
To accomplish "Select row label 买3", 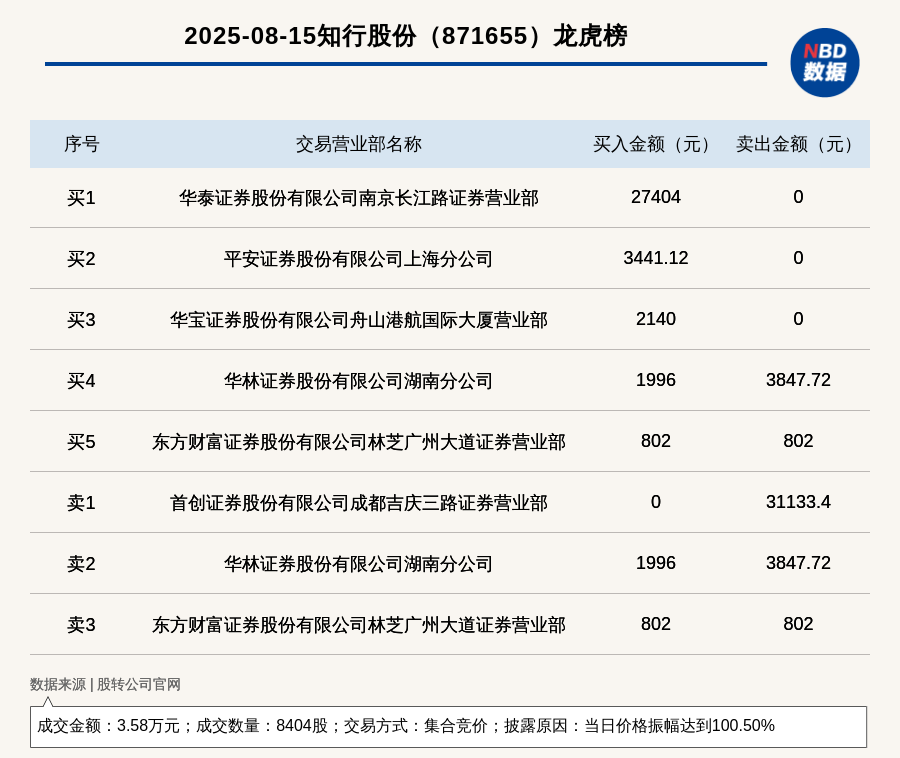I will click(x=82, y=320).
